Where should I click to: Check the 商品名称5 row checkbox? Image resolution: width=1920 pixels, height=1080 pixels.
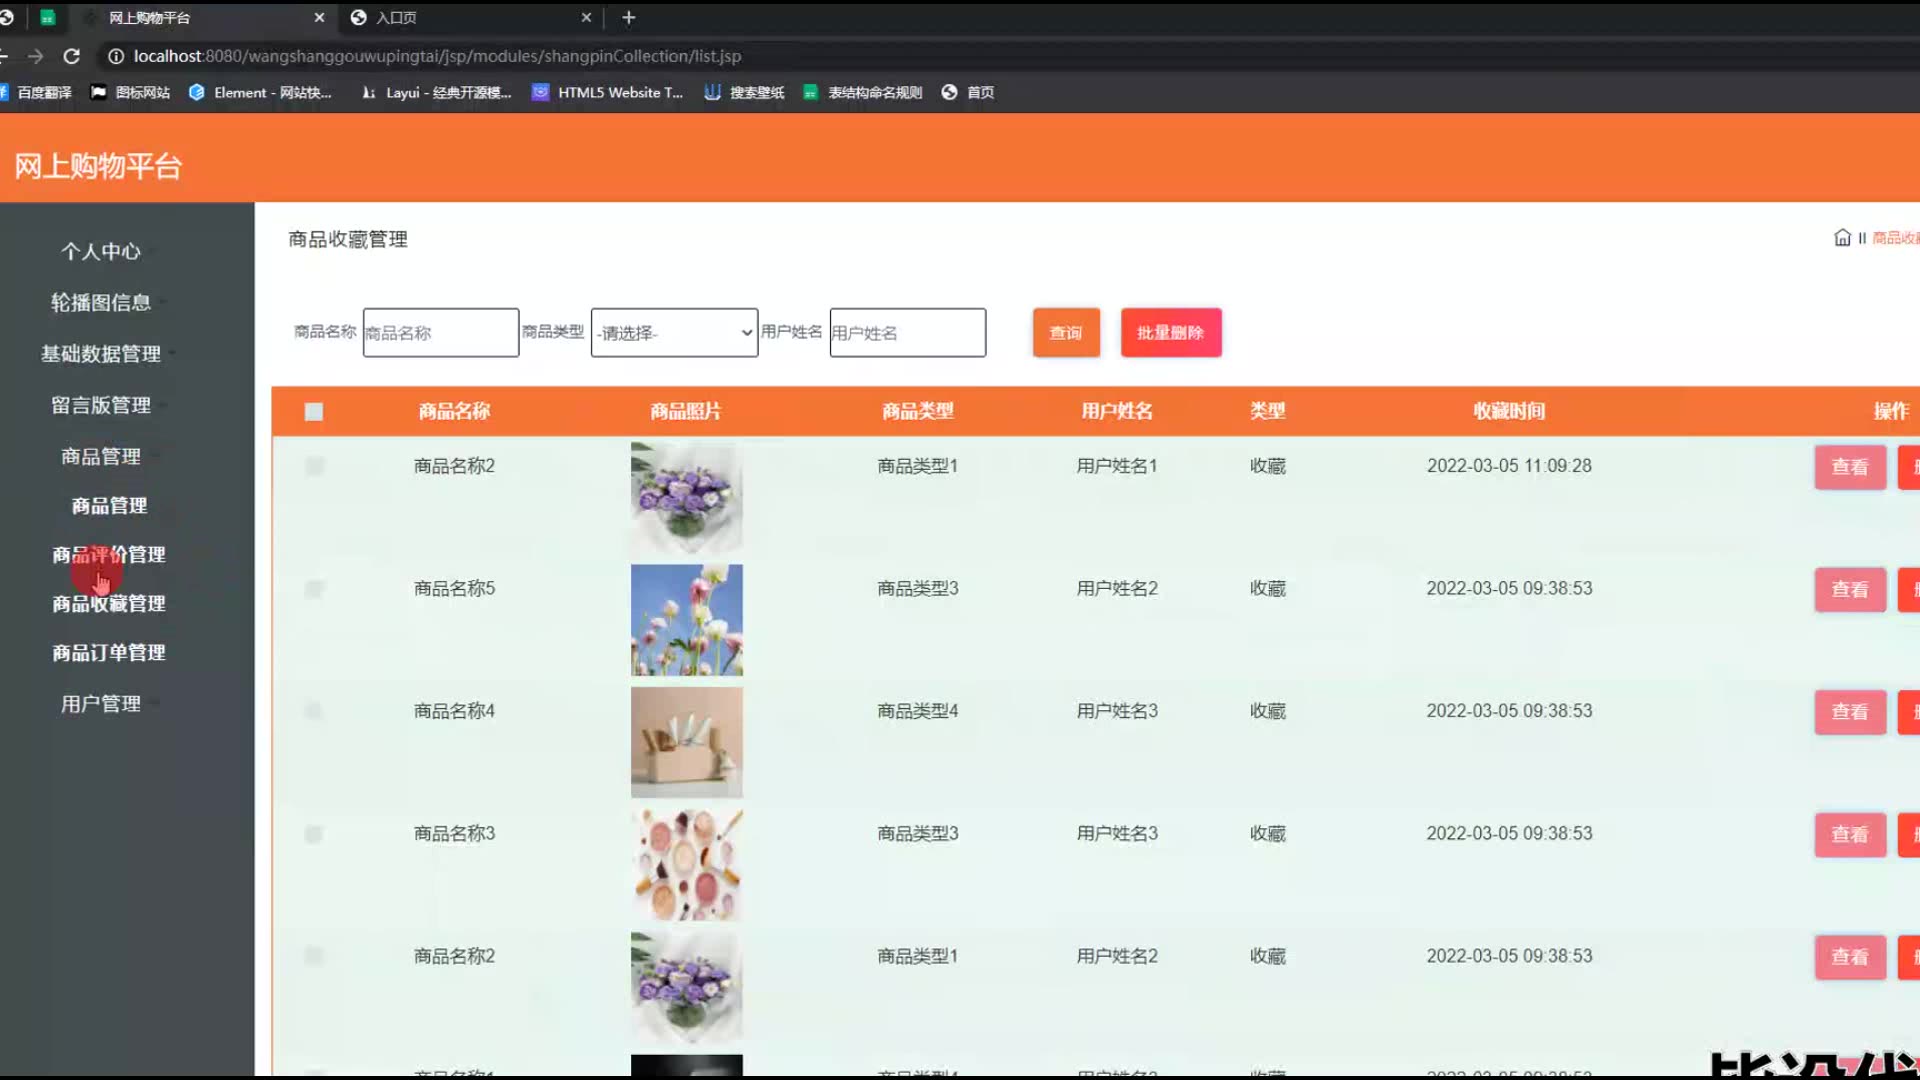tap(314, 589)
